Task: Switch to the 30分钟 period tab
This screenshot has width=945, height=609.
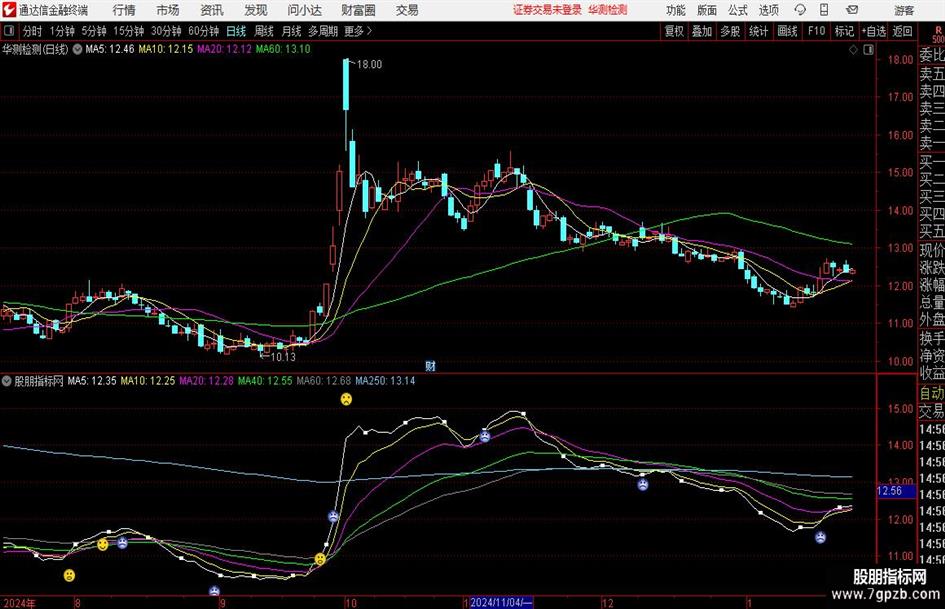Action: [166, 31]
